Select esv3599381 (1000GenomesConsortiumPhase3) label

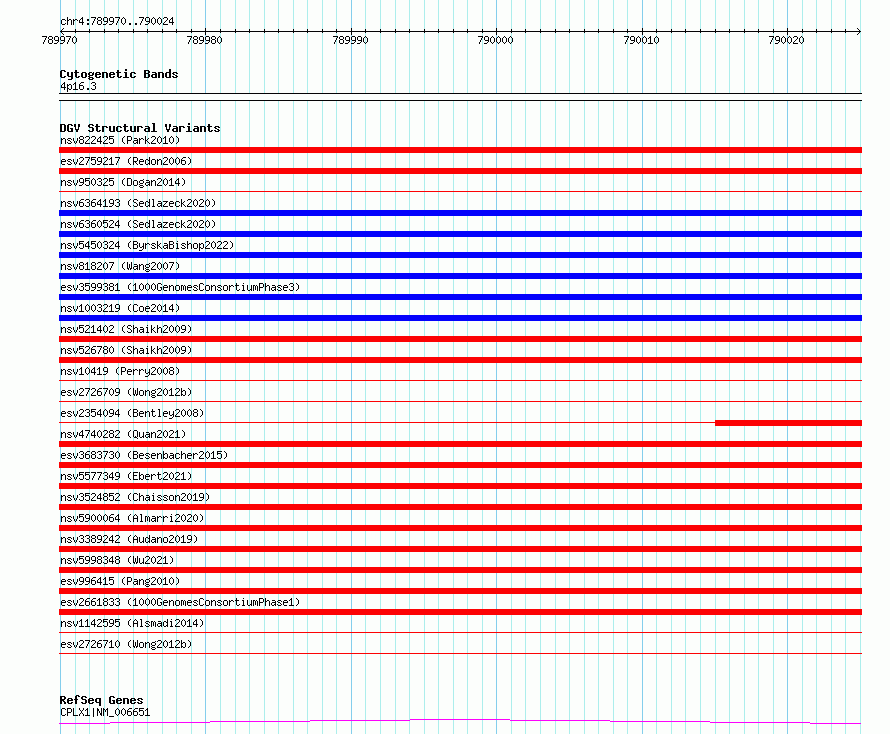coord(180,287)
